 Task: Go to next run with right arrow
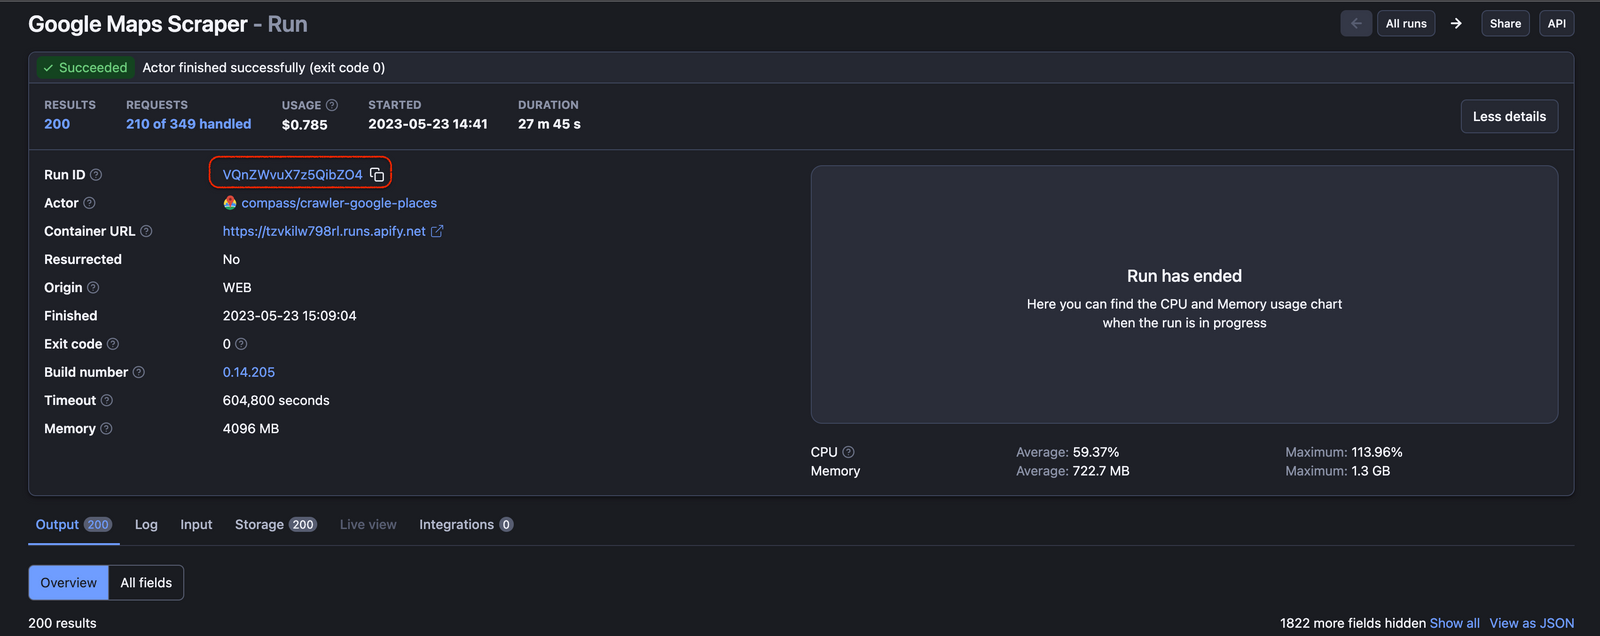coord(1456,24)
